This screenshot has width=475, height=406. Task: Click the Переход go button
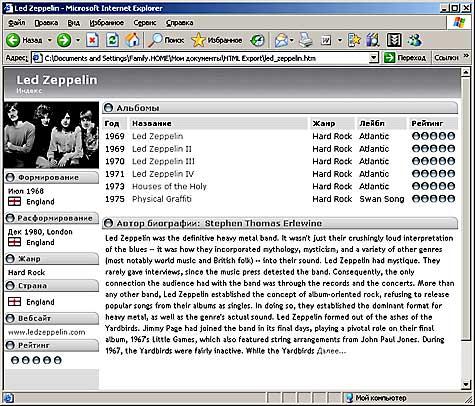coord(405,58)
